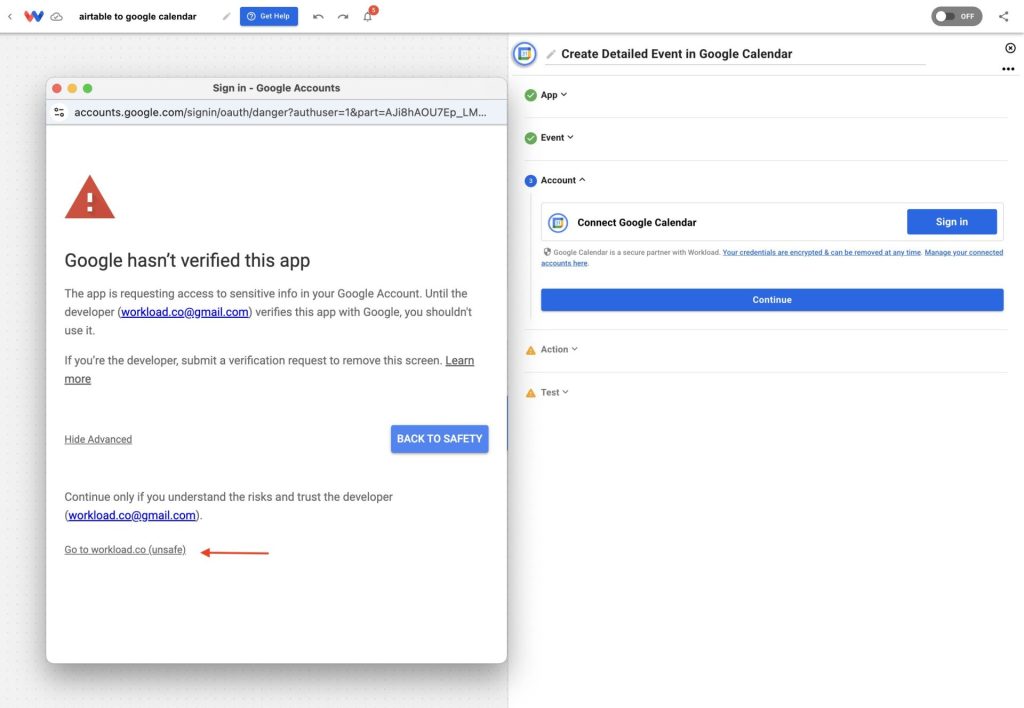Click the cloud sync icon
The width and height of the screenshot is (1024, 708).
57,16
